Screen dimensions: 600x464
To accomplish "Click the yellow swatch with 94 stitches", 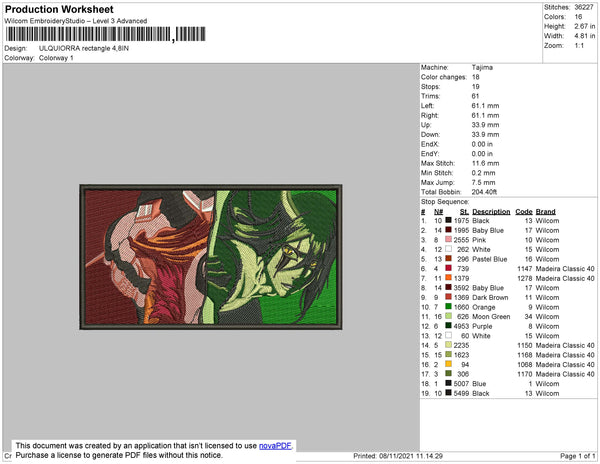I will tap(448, 364).
